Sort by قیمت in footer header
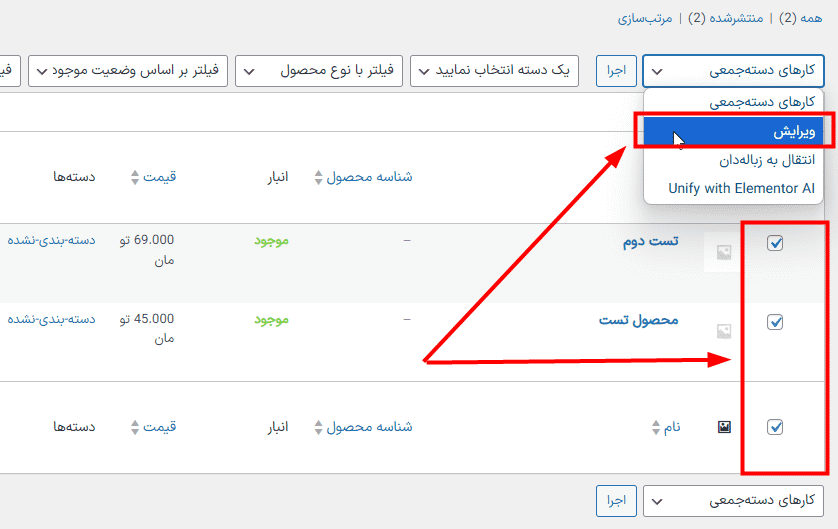This screenshot has height=529, width=838. [159, 427]
